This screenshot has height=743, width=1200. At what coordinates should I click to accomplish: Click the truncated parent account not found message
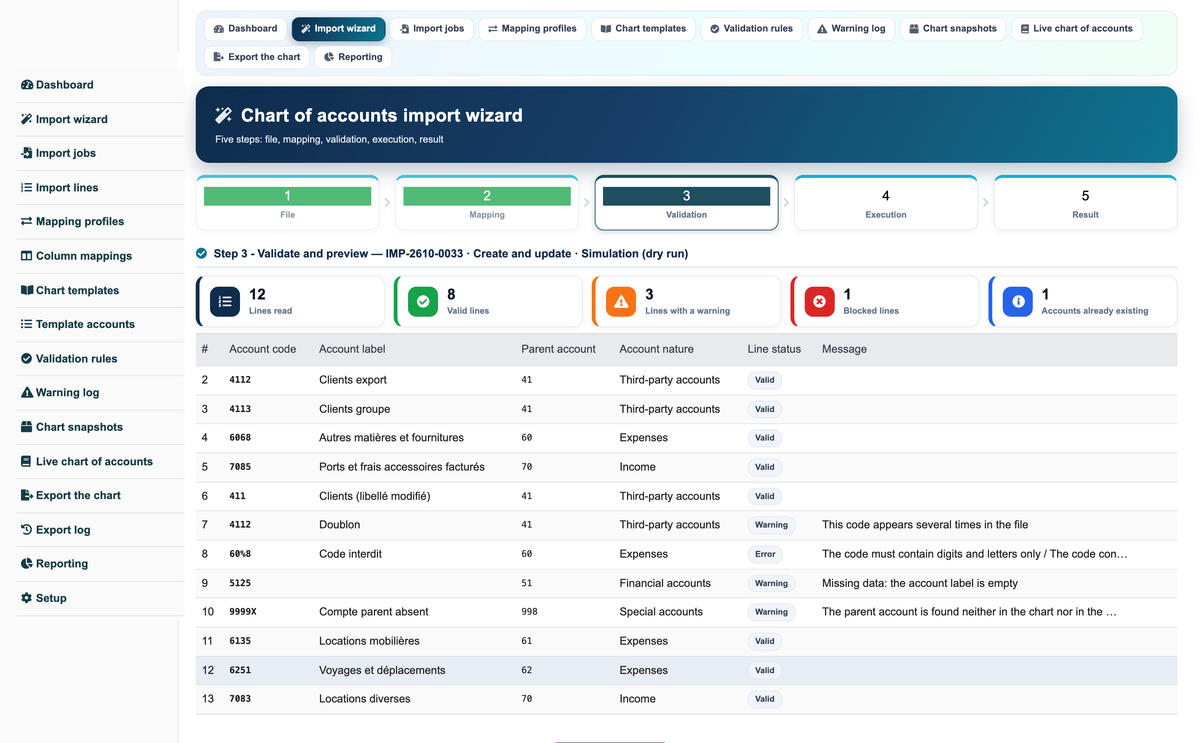(969, 612)
